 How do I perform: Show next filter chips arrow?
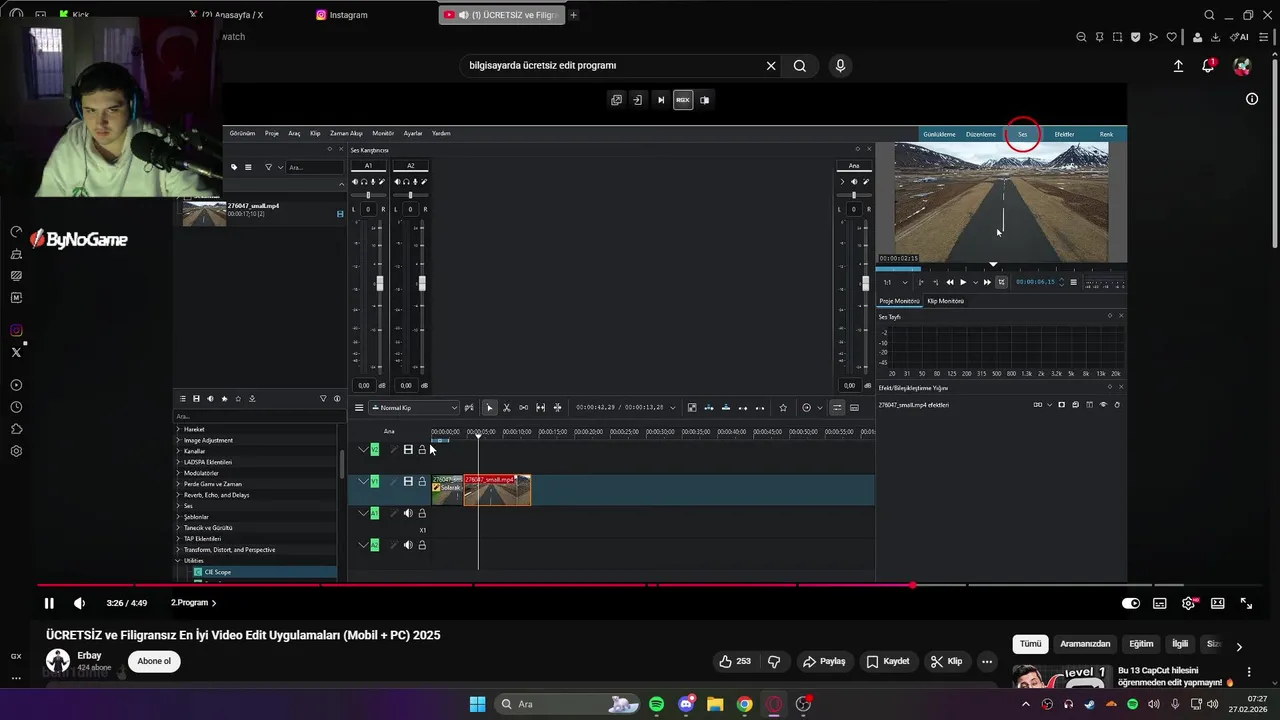pyautogui.click(x=1239, y=646)
